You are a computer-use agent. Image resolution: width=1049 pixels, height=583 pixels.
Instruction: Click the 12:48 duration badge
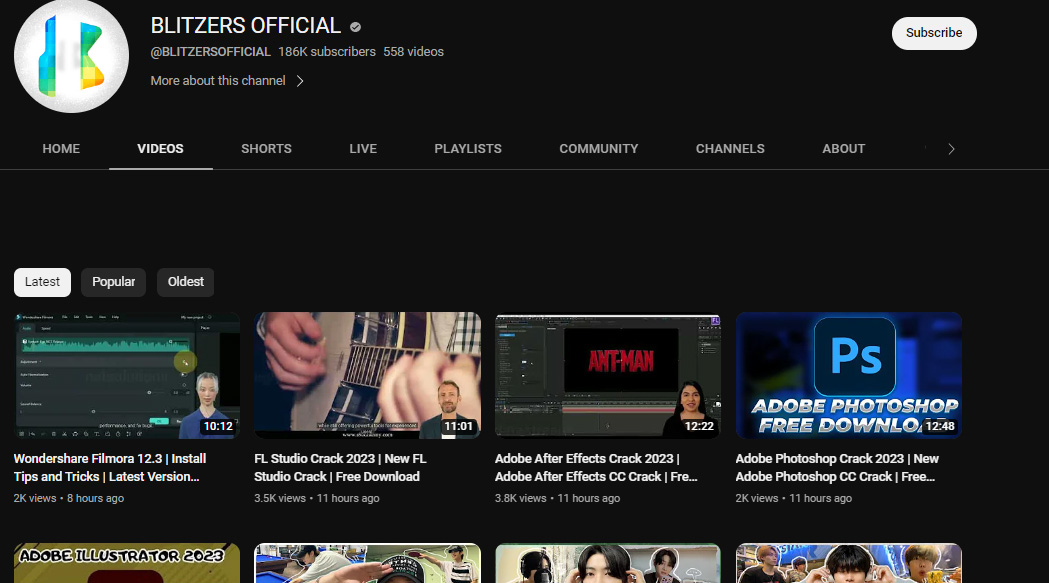[x=940, y=426]
